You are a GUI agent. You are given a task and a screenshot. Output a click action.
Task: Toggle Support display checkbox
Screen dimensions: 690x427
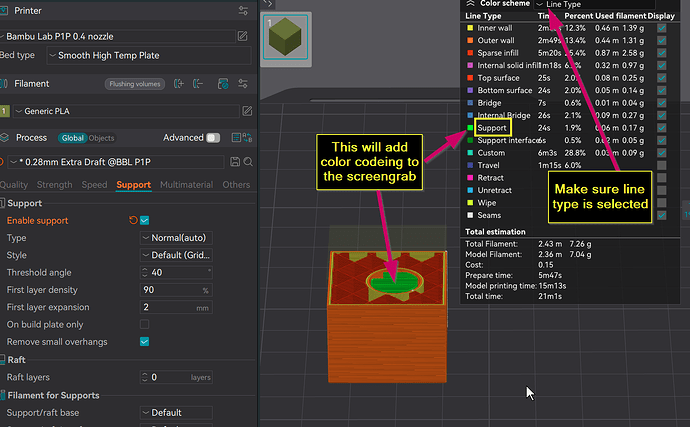pos(661,128)
